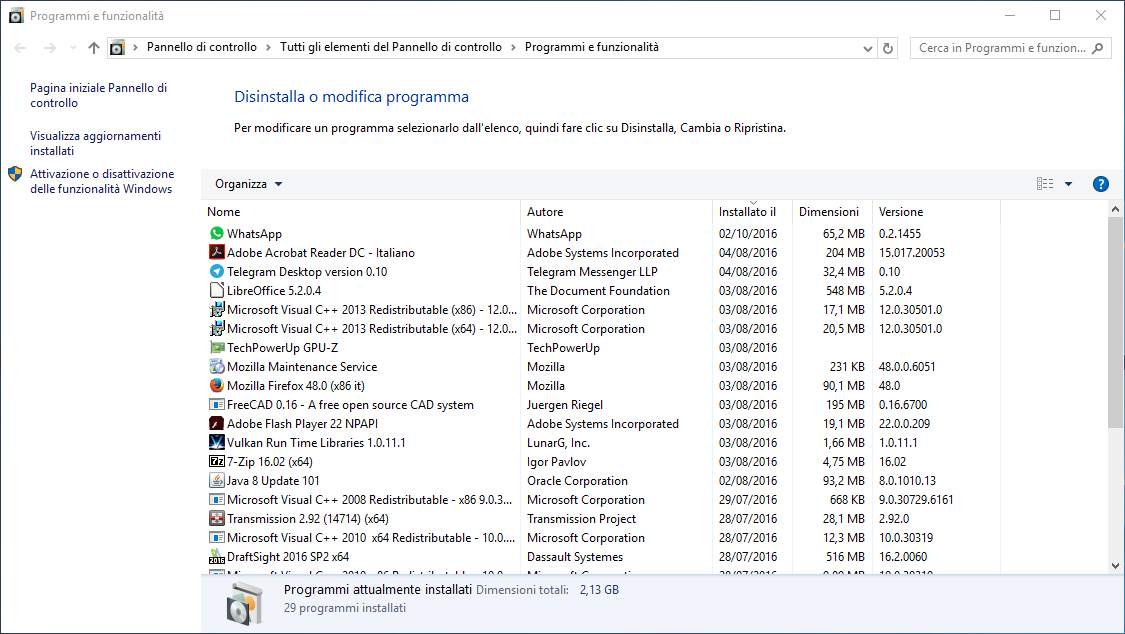Click size cell 548 MB

[x=845, y=290]
